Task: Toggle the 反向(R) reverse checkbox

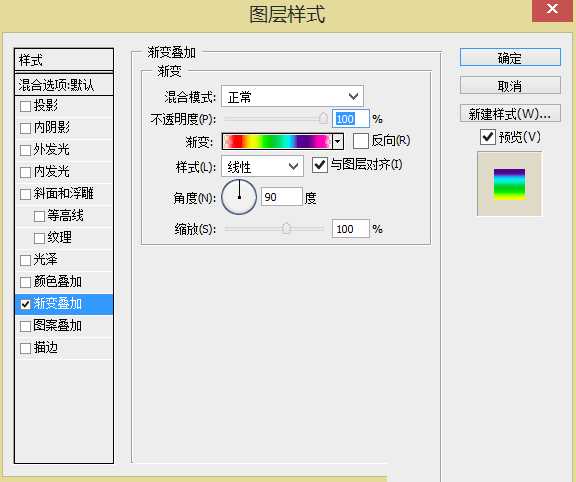Action: coord(361,141)
